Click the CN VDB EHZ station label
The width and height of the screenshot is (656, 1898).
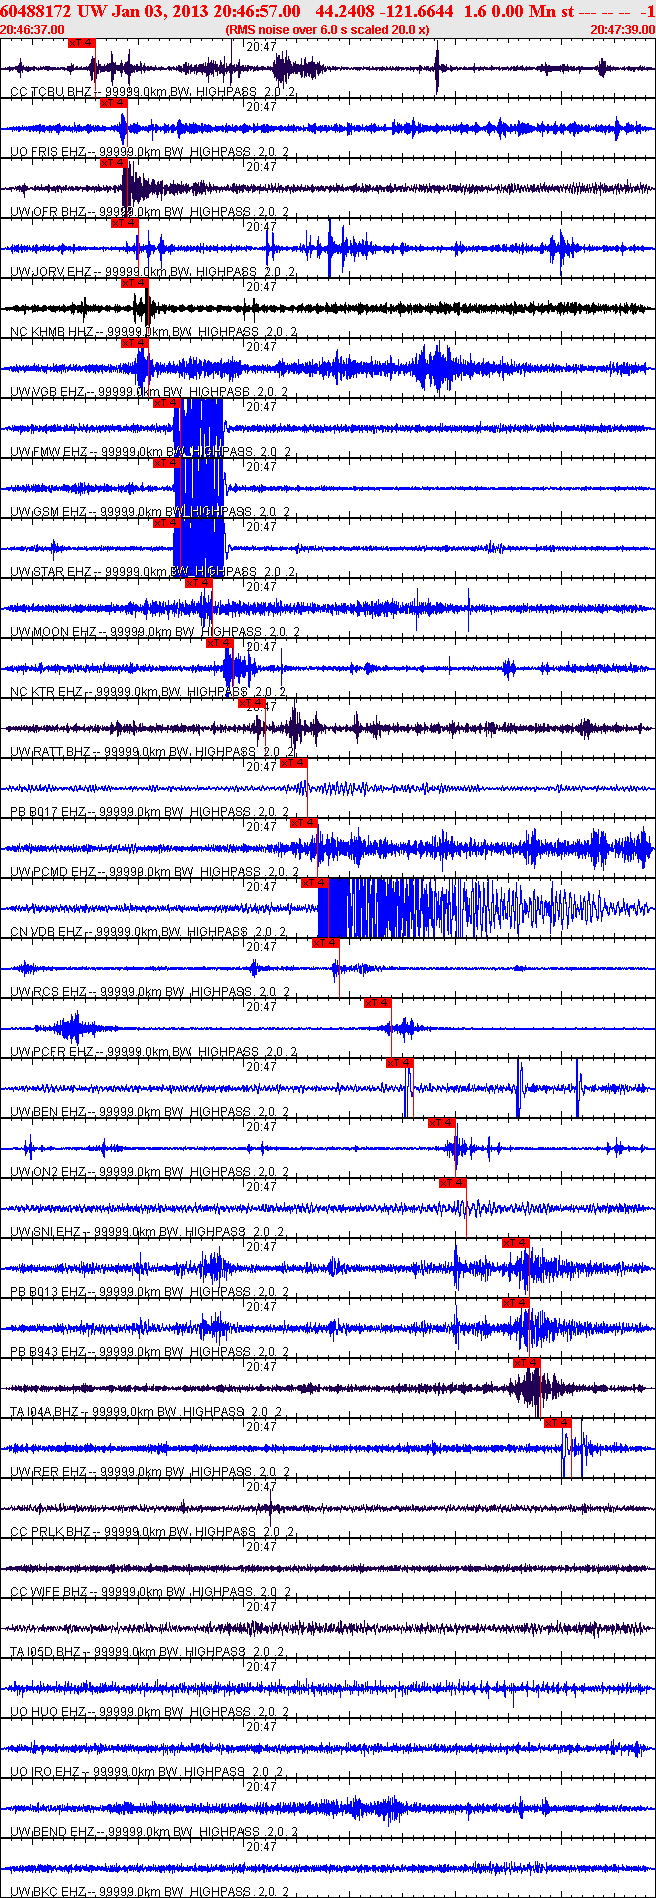click(47, 932)
